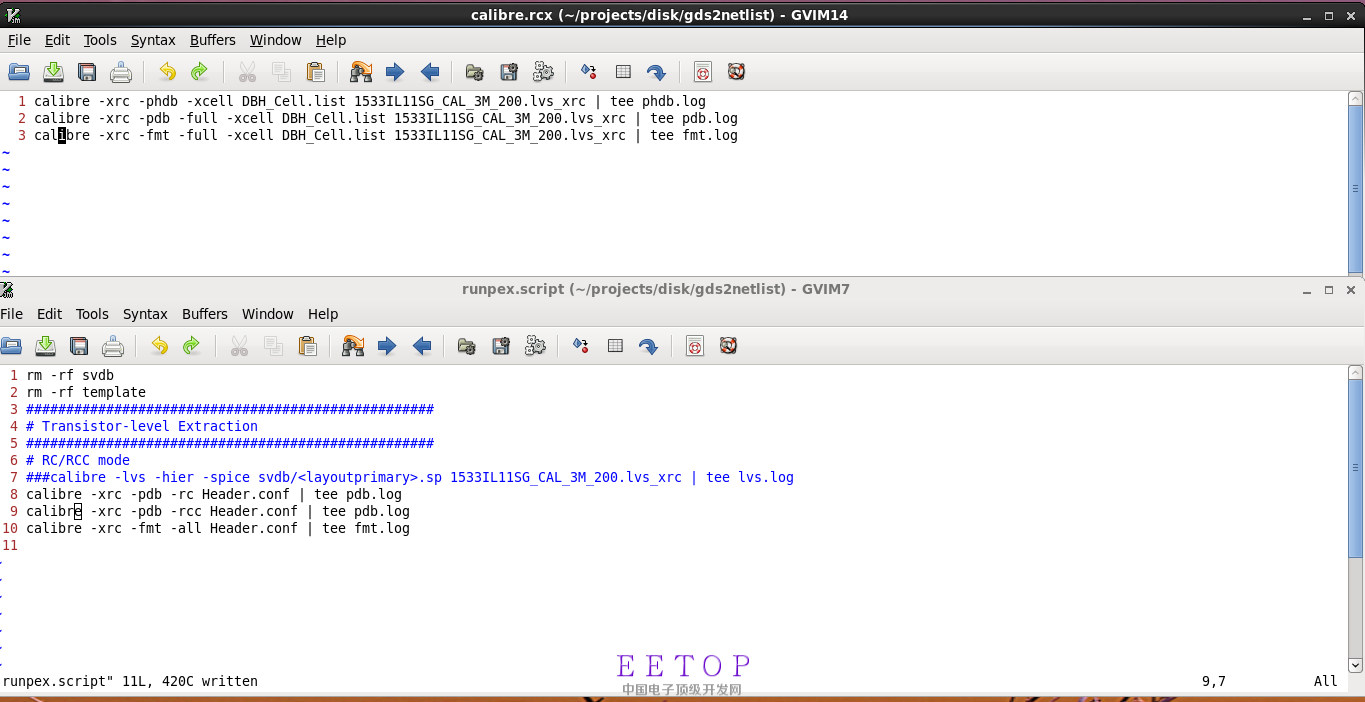Screen dimensions: 1365x702
Task: Save all files in runpex.script window toolbar
Action: point(79,346)
